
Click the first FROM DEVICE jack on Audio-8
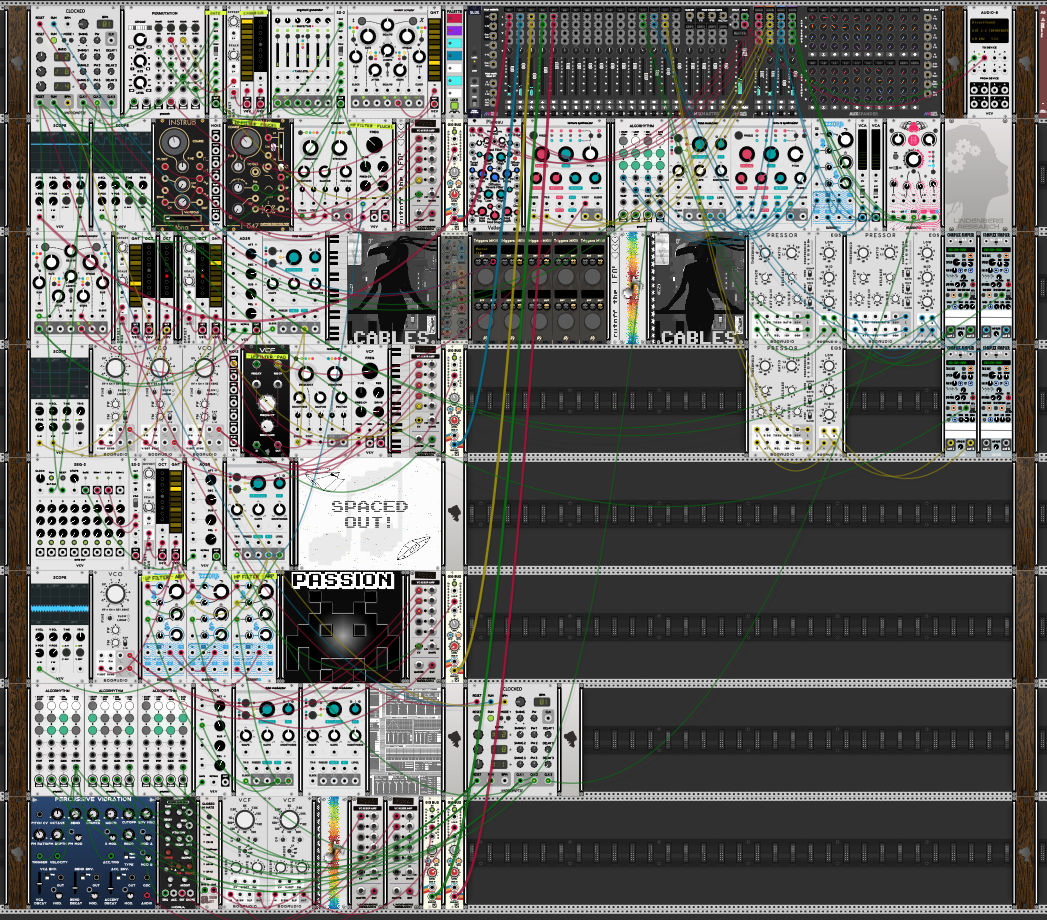(x=974, y=89)
